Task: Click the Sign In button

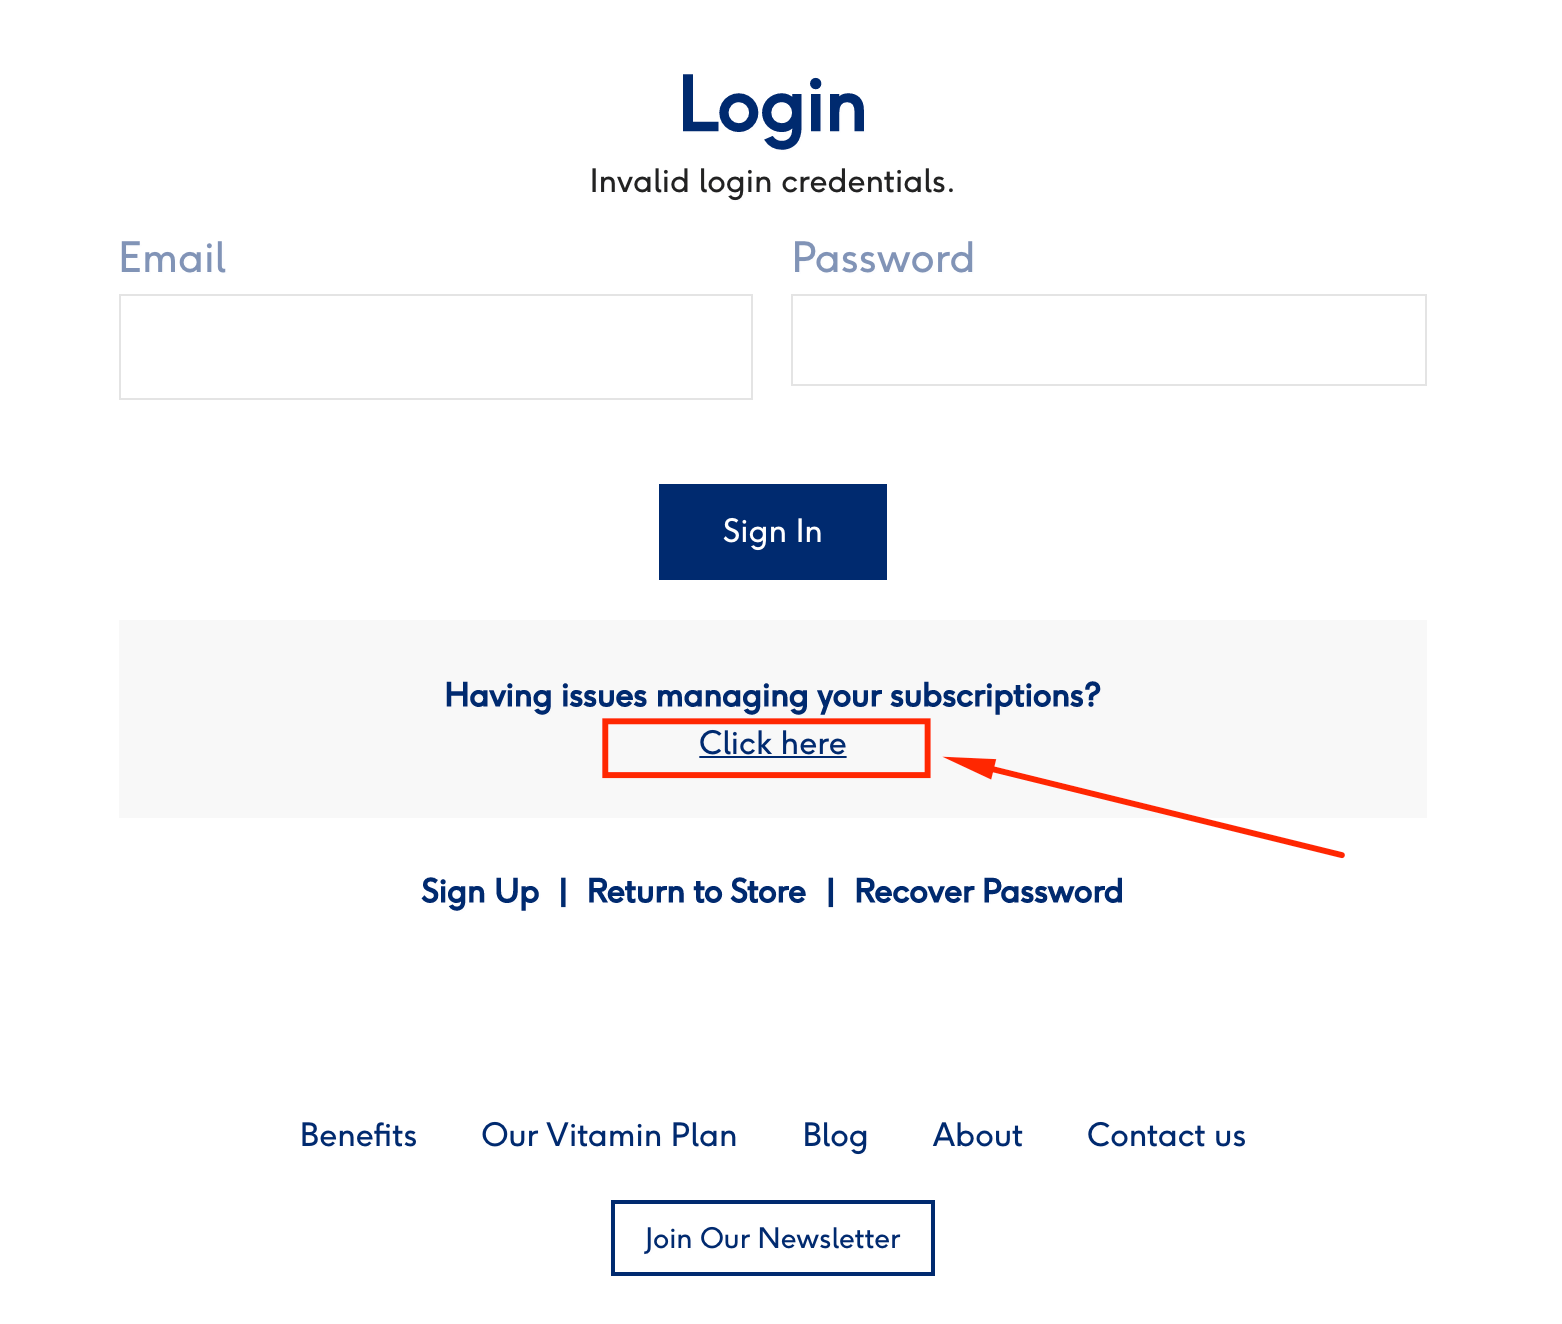Action: [x=773, y=532]
